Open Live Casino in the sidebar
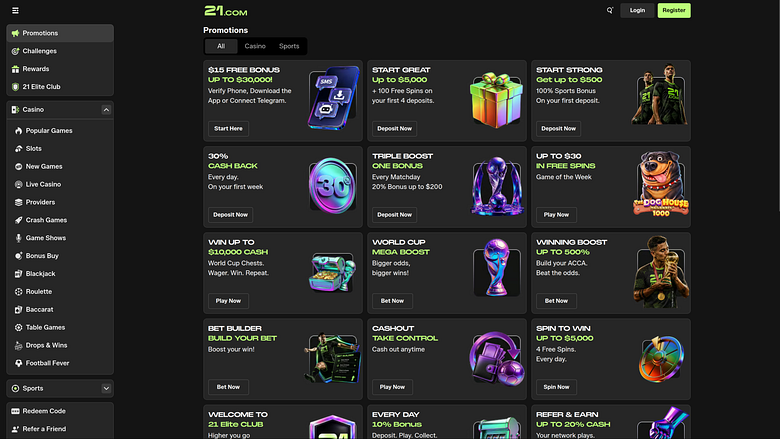The image size is (780, 439). point(60,184)
